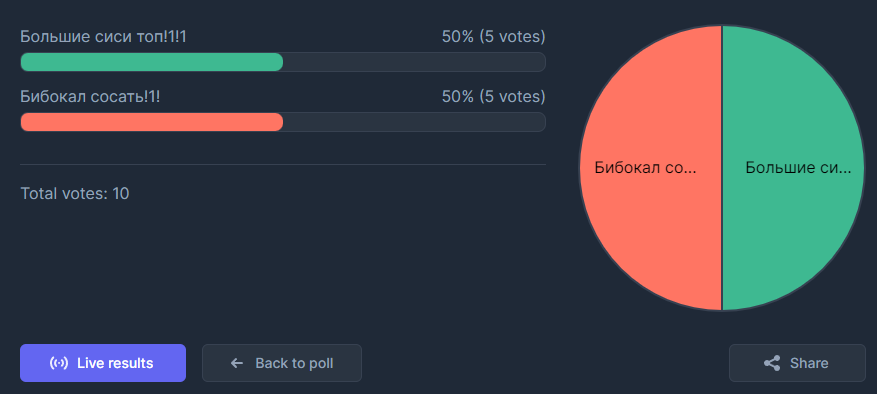Click the broadcast icon in Live results
The width and height of the screenshot is (877, 394).
59,363
